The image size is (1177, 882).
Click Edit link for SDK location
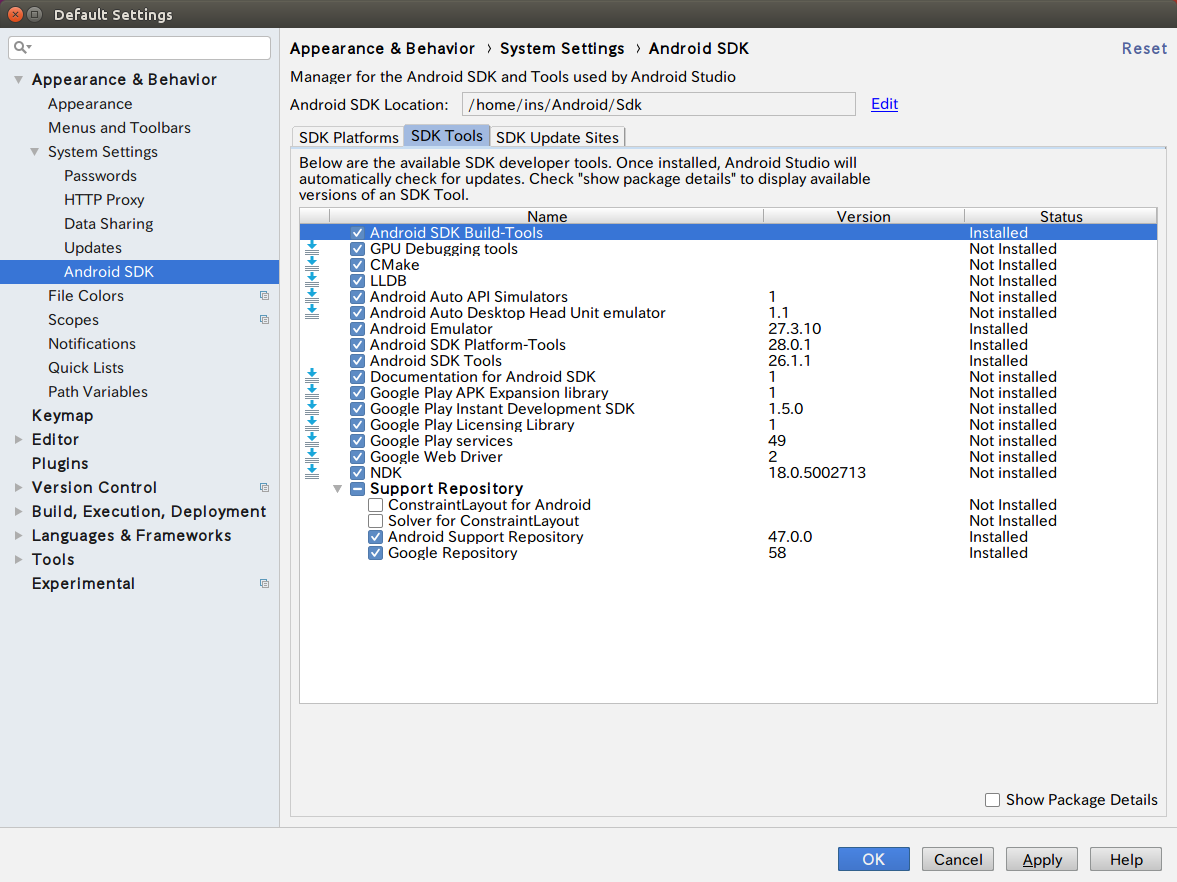[x=884, y=104]
